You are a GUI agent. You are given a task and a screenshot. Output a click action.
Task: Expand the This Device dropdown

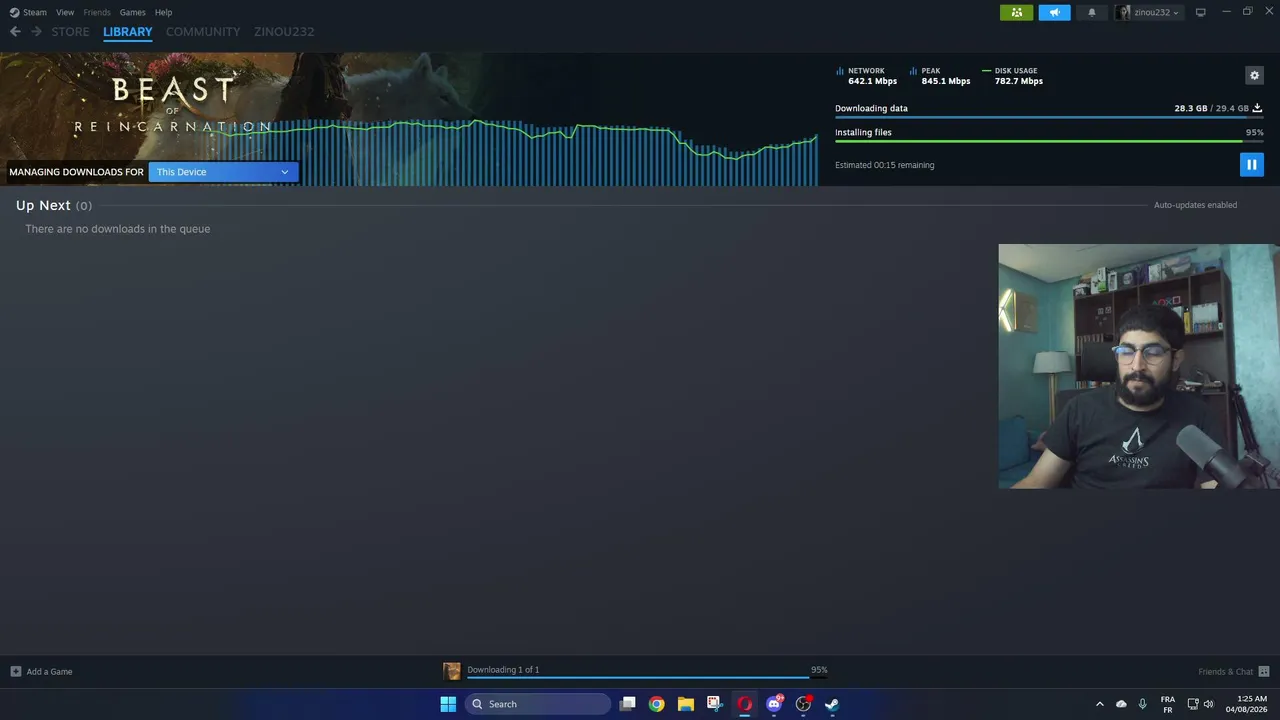223,172
